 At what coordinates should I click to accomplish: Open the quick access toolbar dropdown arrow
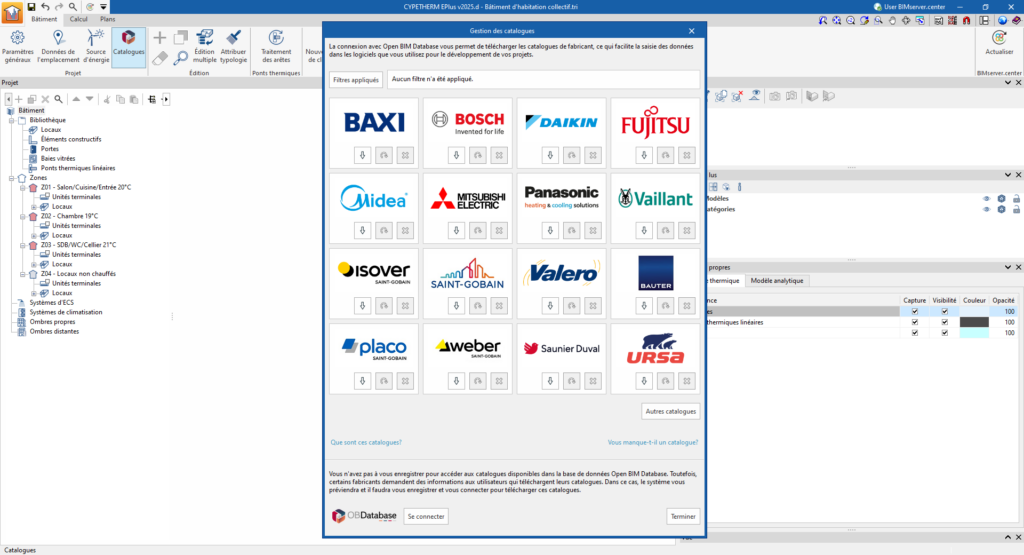click(103, 7)
